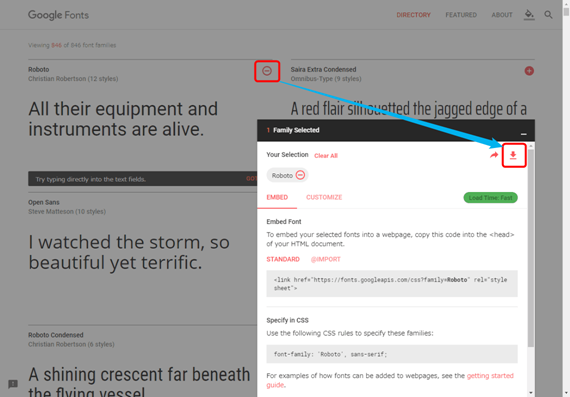Screen dimensions: 570x397
Task: Click 'Viewing 846 of 846 font families' text
Action: (x=72, y=45)
